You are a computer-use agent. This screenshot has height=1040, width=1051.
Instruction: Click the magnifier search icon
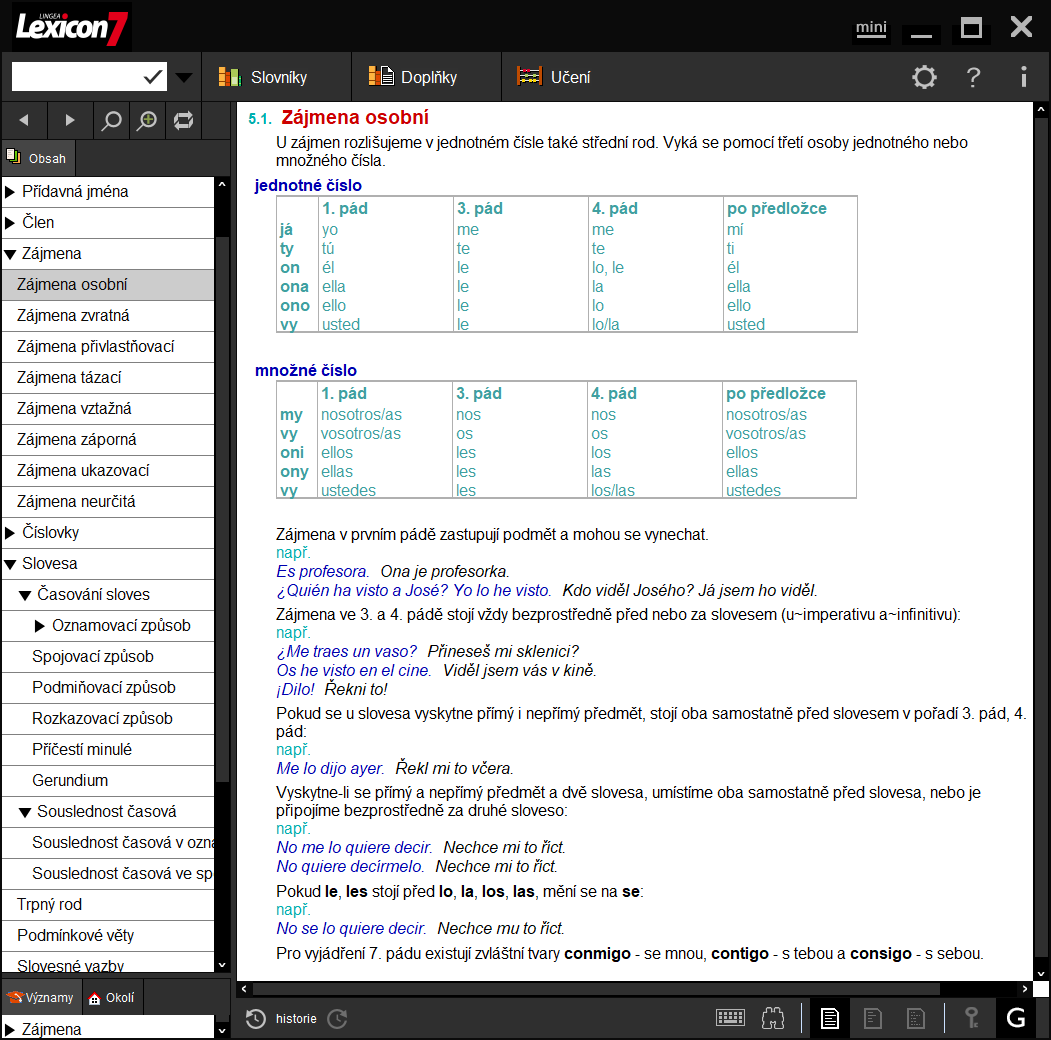[x=111, y=121]
